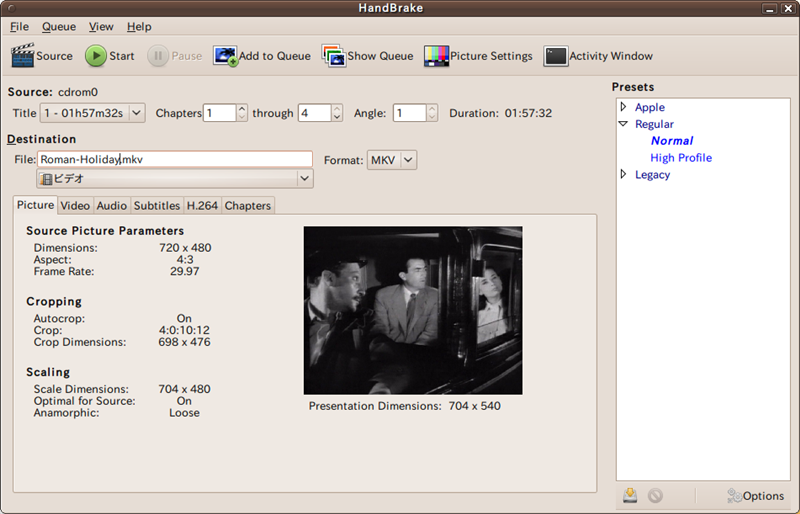The image size is (800, 514).
Task: Increase the Angle stepper
Action: click(432, 108)
